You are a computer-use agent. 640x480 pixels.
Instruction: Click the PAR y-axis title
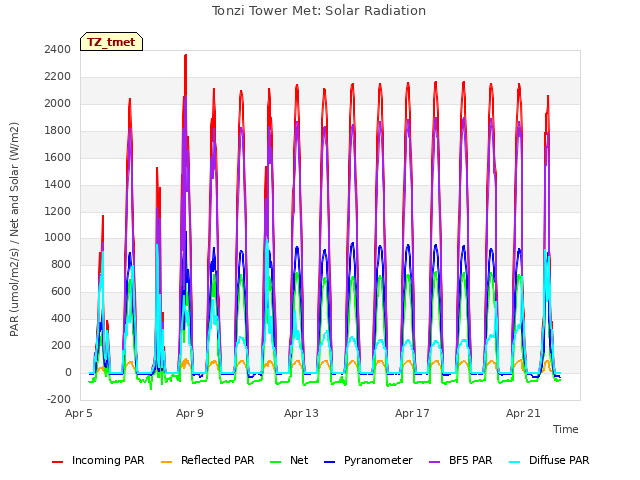[14, 229]
